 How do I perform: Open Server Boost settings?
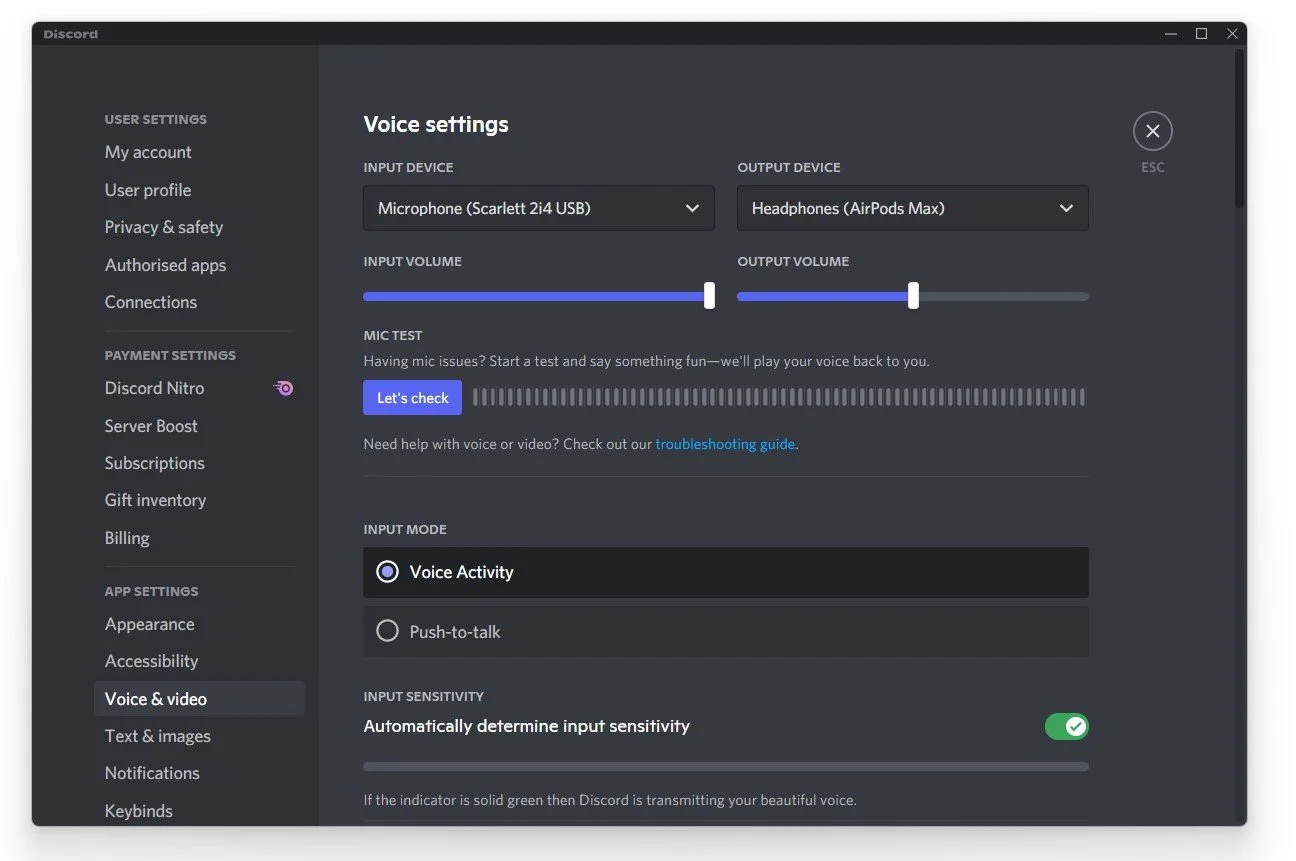(x=151, y=426)
